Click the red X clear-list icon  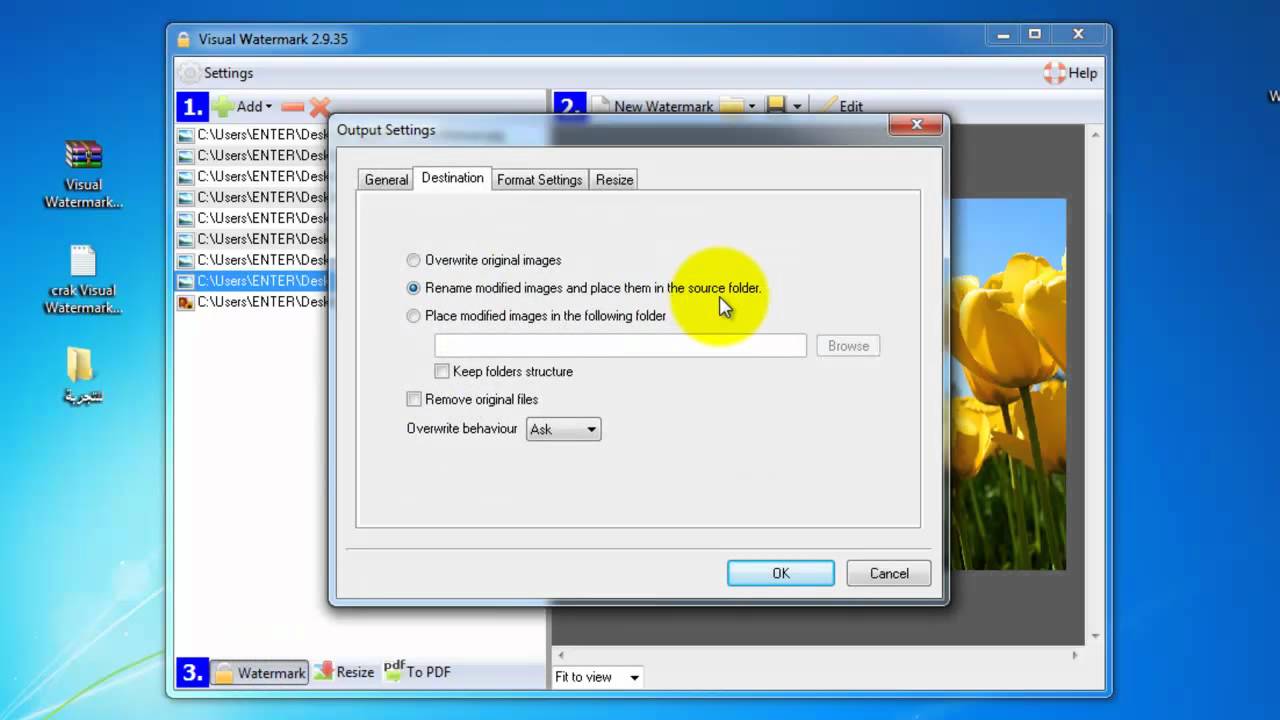(x=319, y=106)
